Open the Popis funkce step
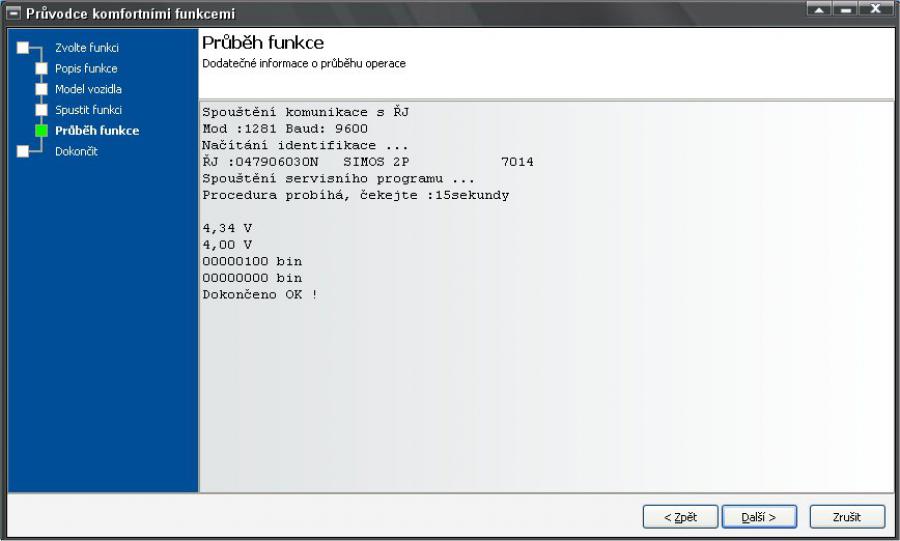Screen dimensions: 900x541 click(x=86, y=68)
